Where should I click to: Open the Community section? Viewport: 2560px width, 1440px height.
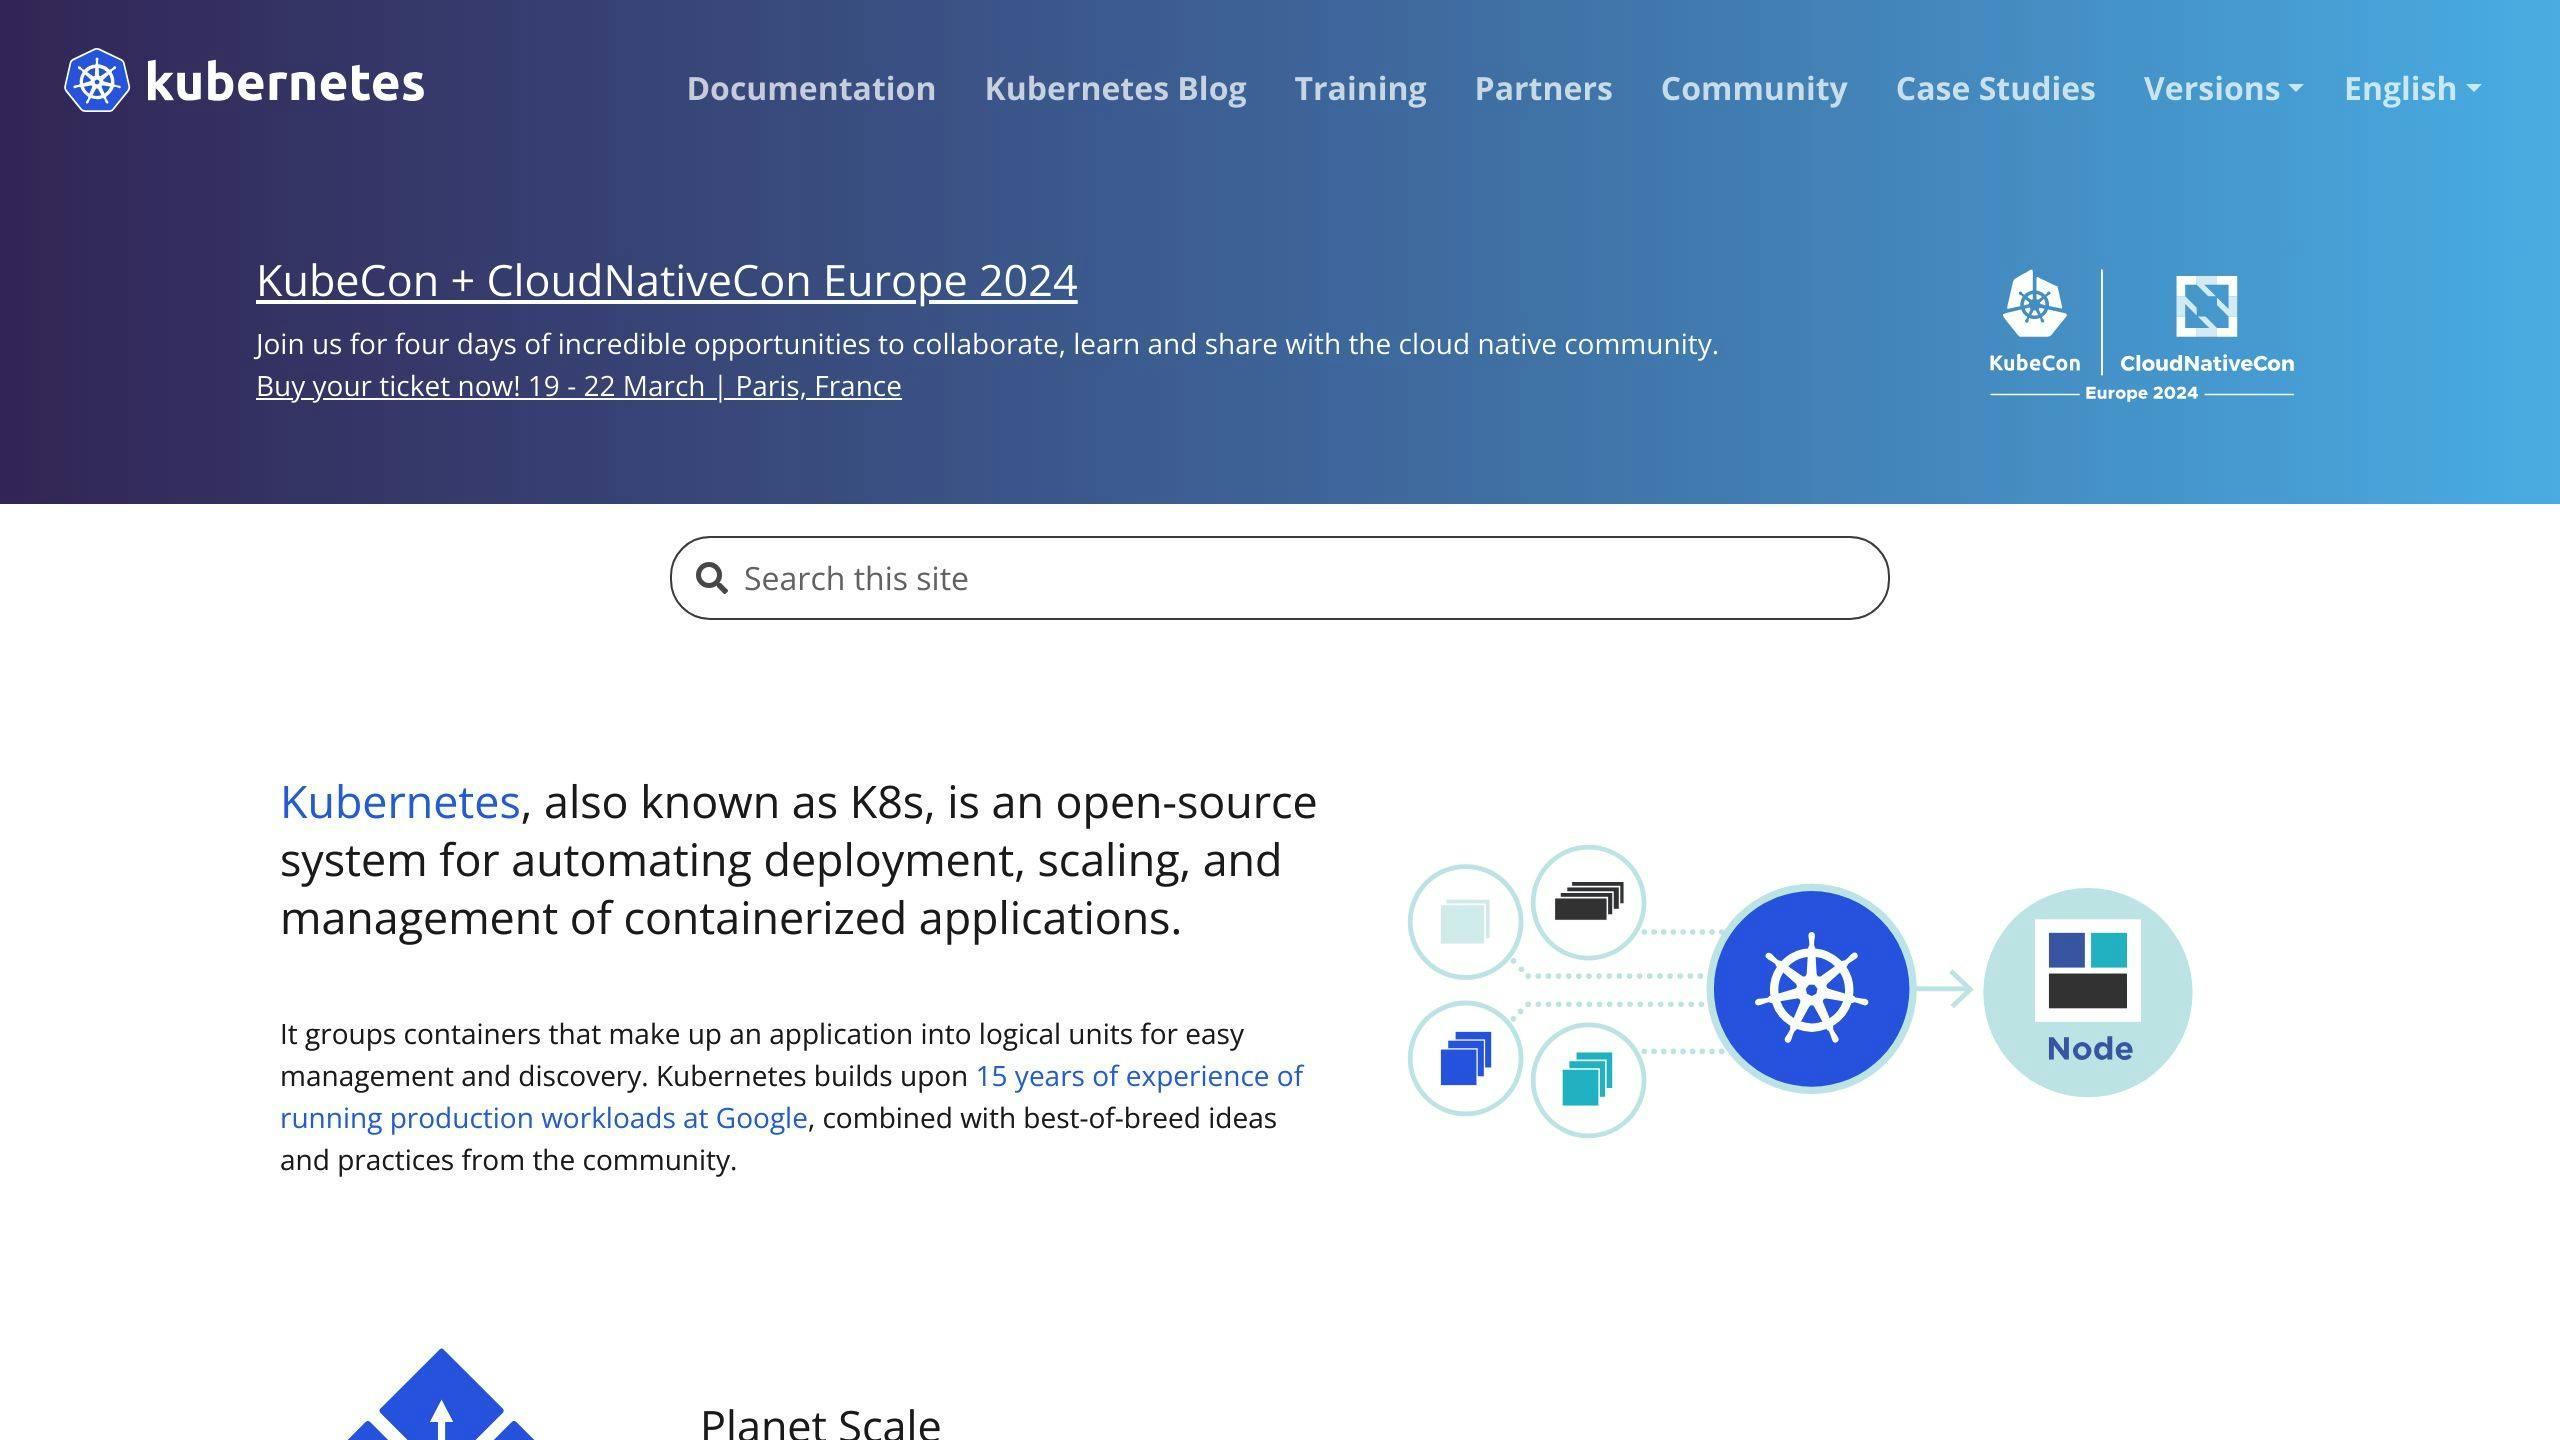coord(1754,89)
